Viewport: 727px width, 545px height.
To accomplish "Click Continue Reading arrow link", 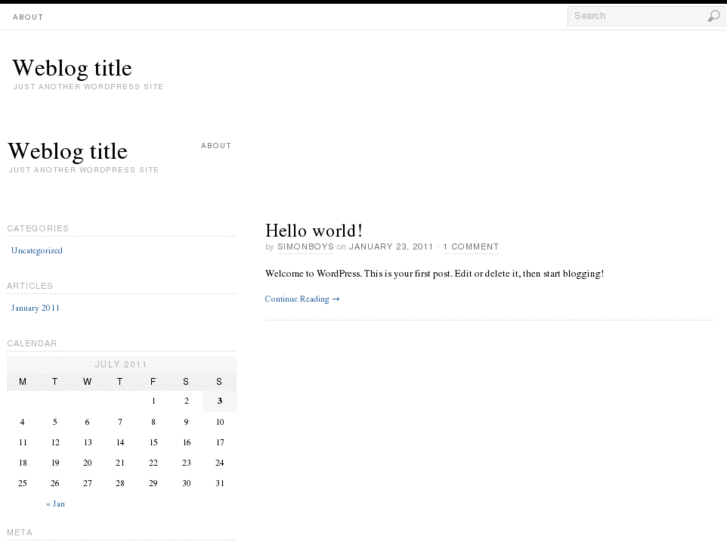I will point(302,299).
